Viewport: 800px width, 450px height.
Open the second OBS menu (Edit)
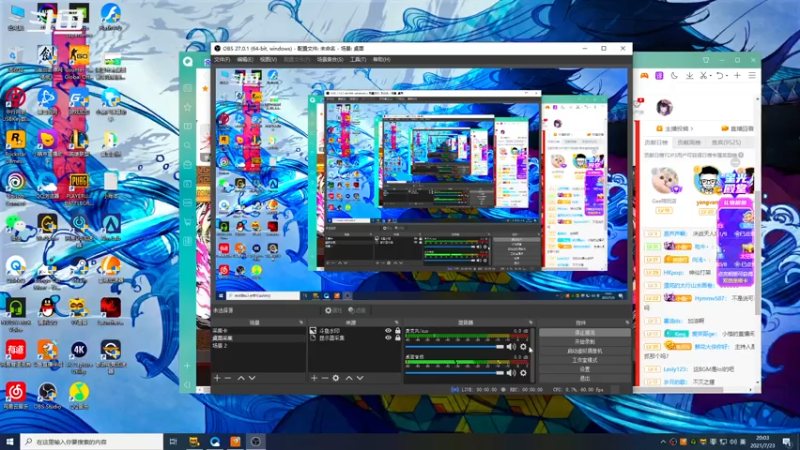tap(245, 60)
